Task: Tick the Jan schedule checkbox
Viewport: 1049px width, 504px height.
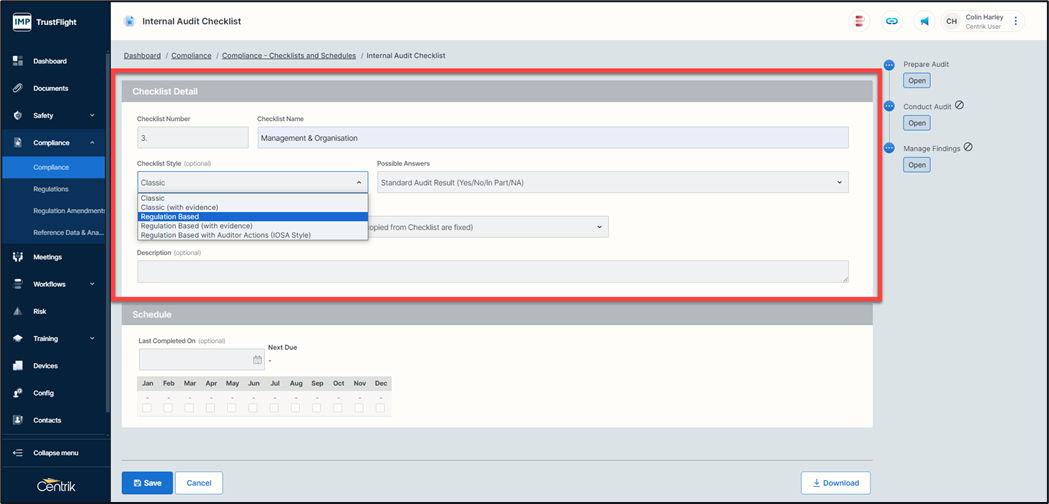Action: point(147,408)
